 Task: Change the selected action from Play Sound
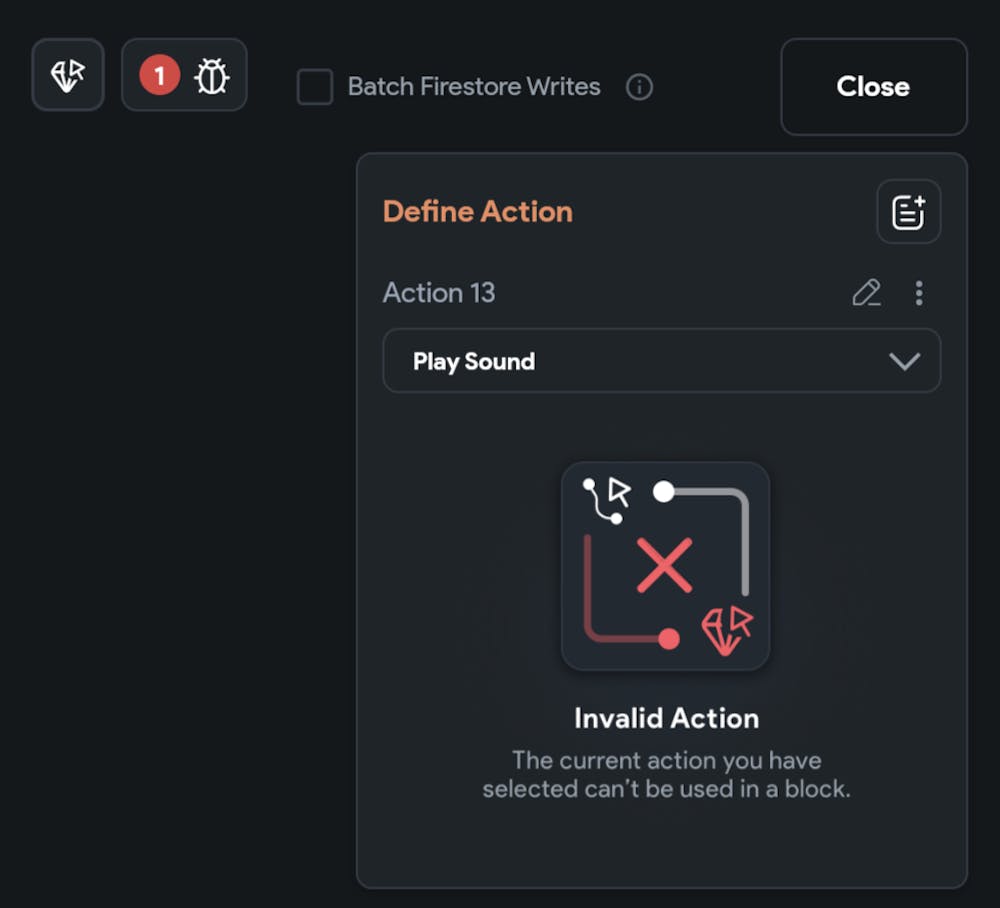(x=662, y=361)
